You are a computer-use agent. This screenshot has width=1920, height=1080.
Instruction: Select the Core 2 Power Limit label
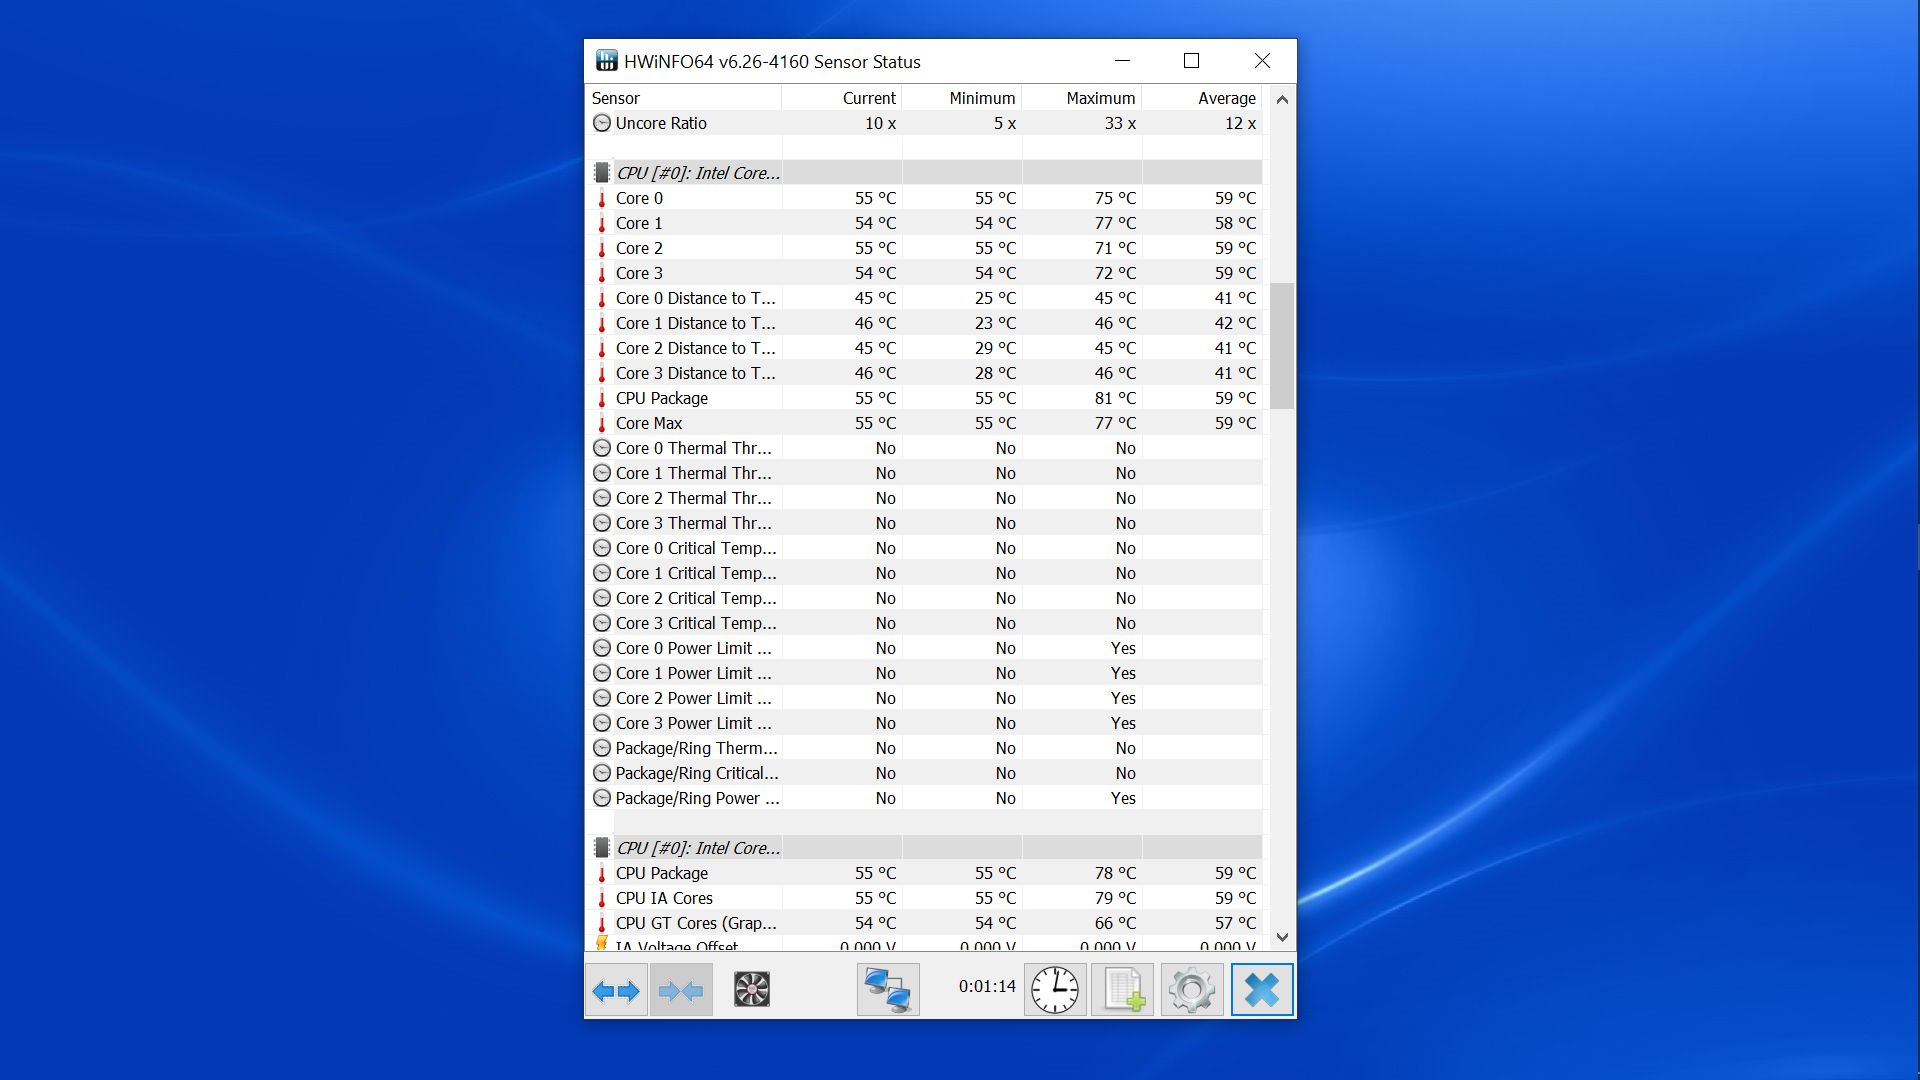click(x=694, y=698)
